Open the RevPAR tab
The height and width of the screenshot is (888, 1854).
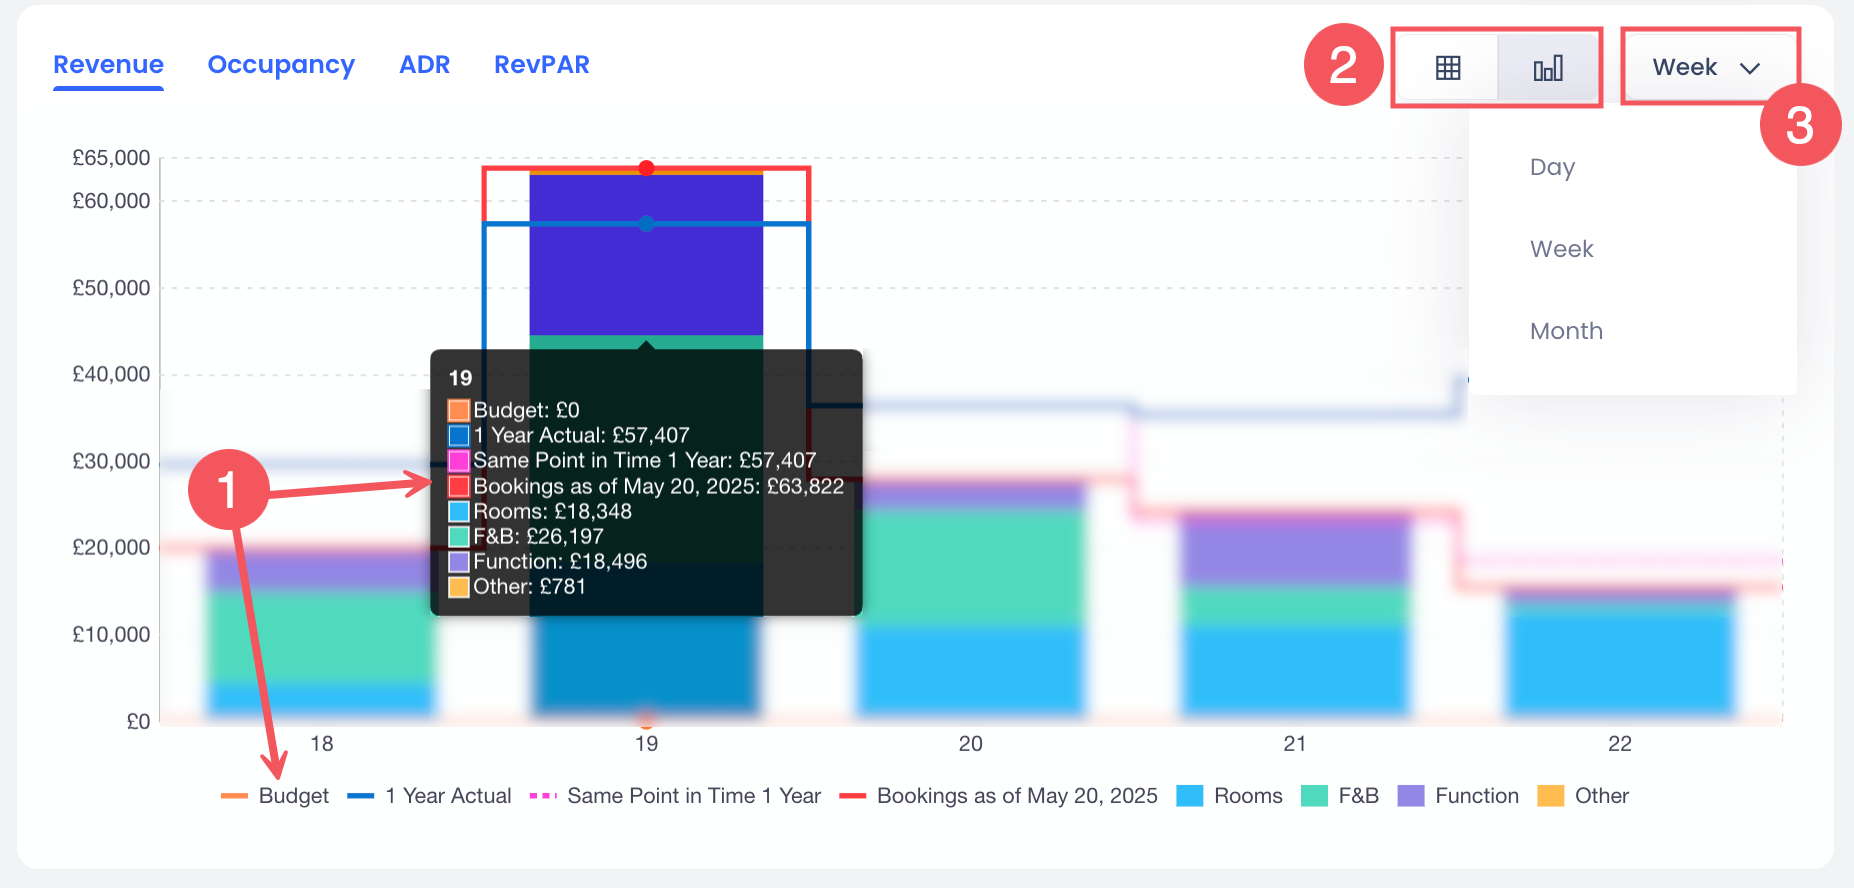tap(541, 65)
